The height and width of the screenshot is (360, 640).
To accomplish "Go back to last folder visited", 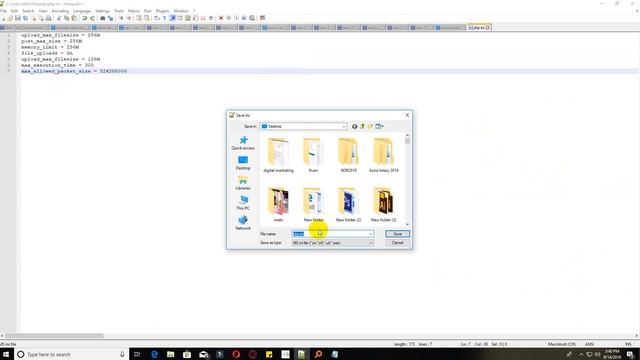I will pos(354,127).
